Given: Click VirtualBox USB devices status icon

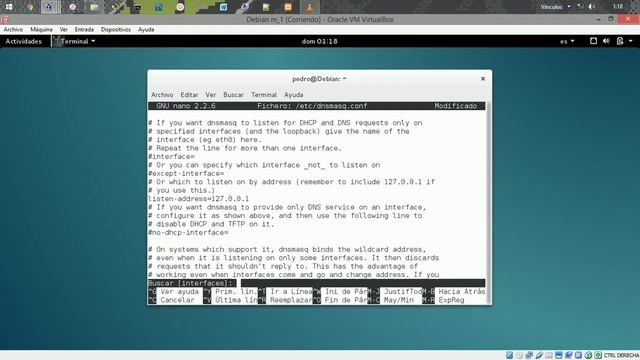Looking at the screenshot, I should [539, 355].
